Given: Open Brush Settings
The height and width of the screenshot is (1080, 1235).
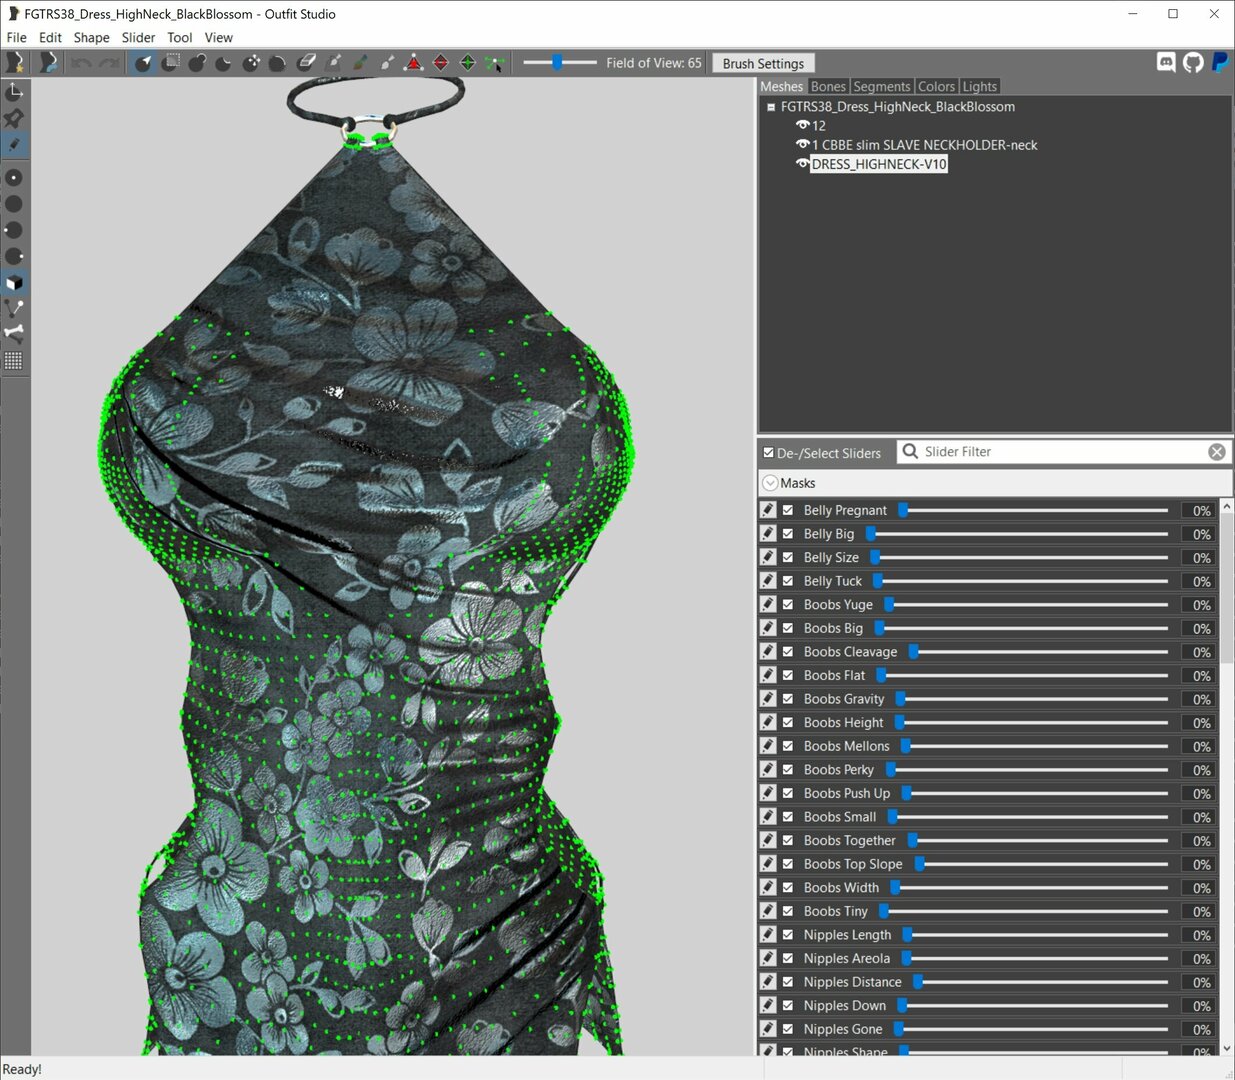Looking at the screenshot, I should point(764,63).
